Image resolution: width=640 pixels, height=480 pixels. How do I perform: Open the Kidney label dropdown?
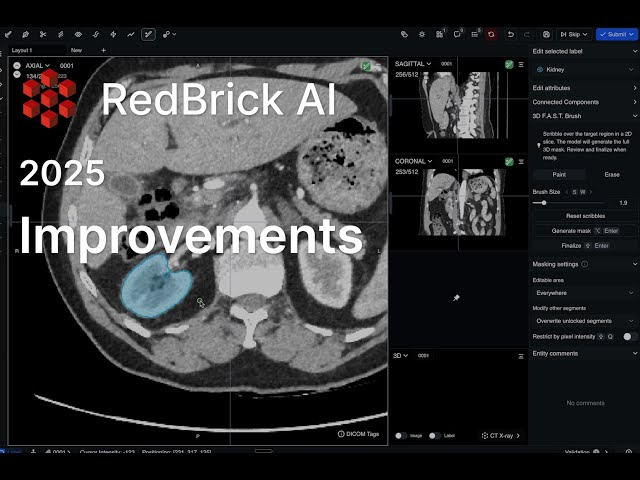(x=584, y=69)
